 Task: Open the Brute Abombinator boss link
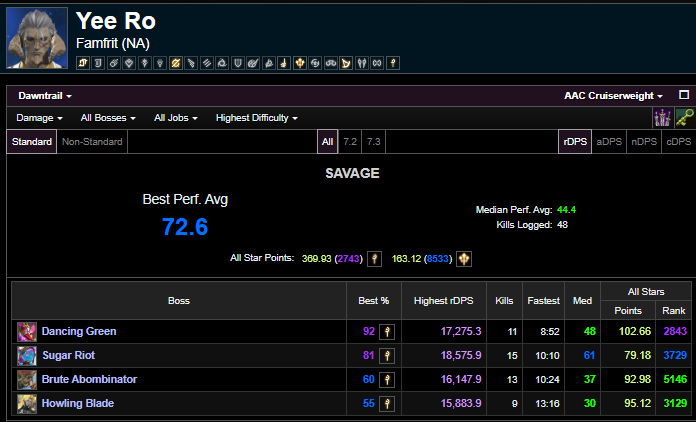point(89,379)
